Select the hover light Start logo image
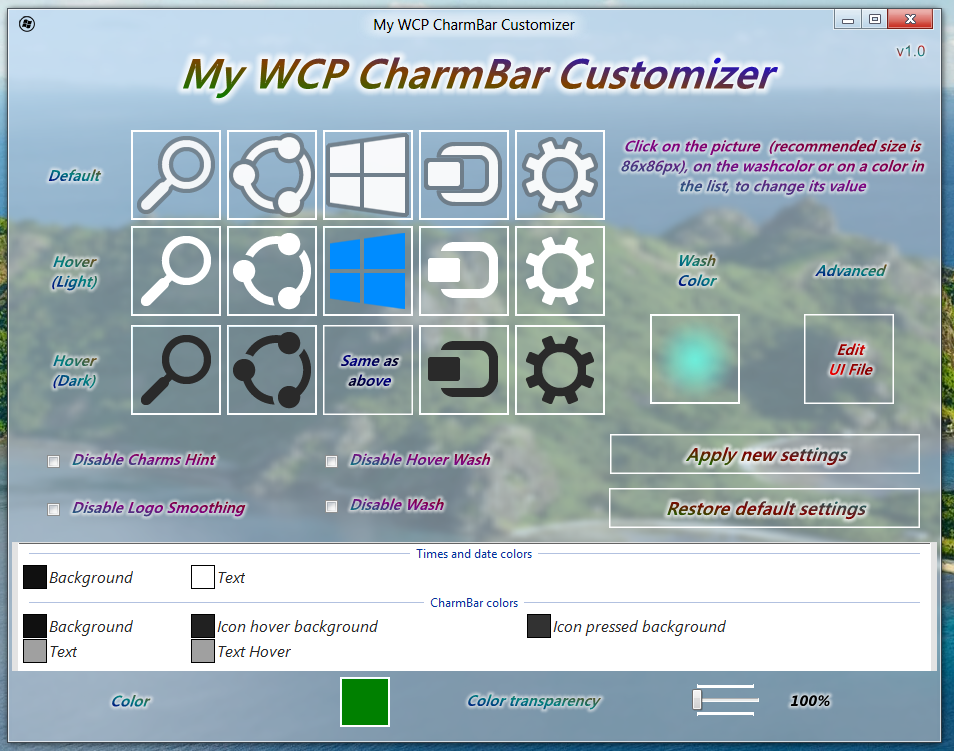The image size is (954, 751). coord(368,271)
